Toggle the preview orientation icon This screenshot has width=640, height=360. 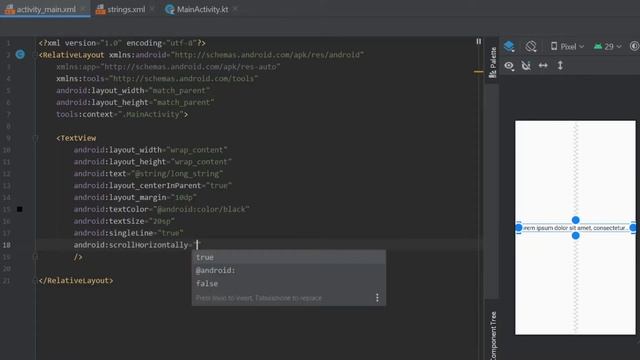pos(531,46)
